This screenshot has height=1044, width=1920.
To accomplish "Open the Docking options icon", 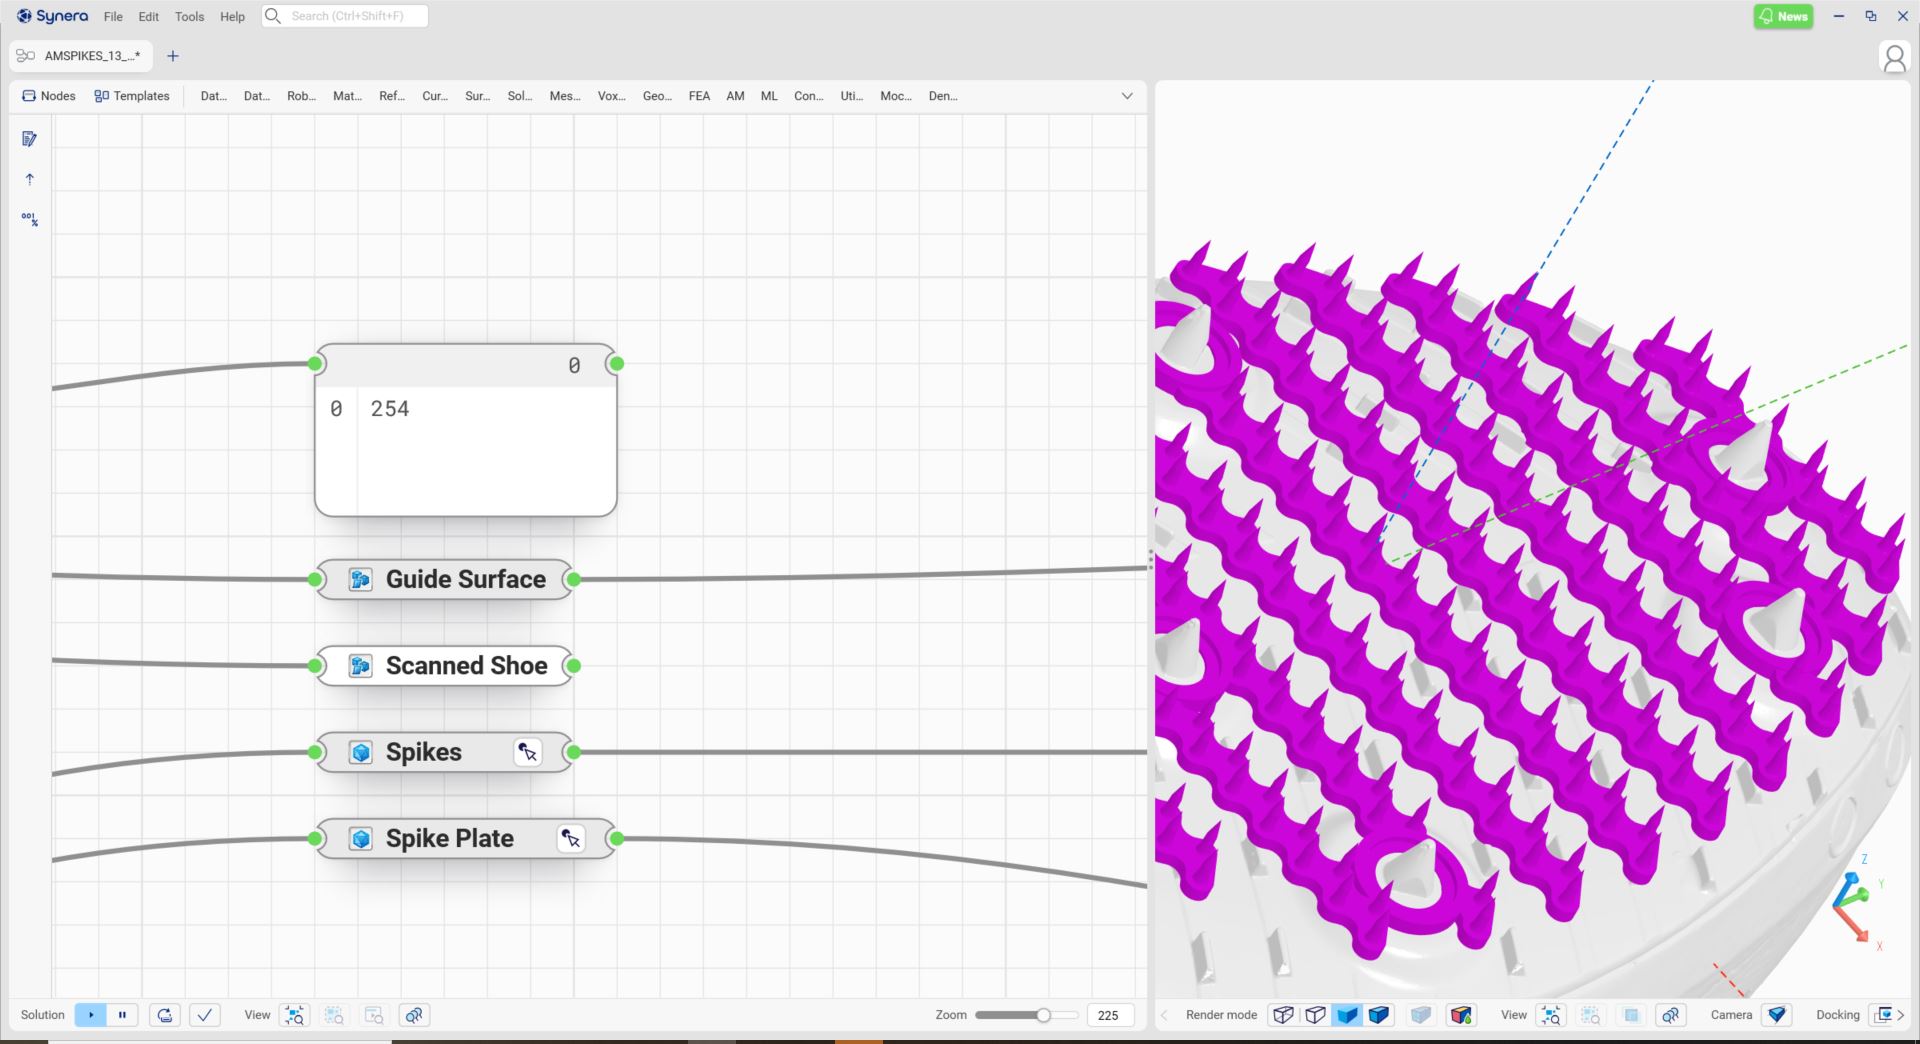I will pos(1883,1015).
